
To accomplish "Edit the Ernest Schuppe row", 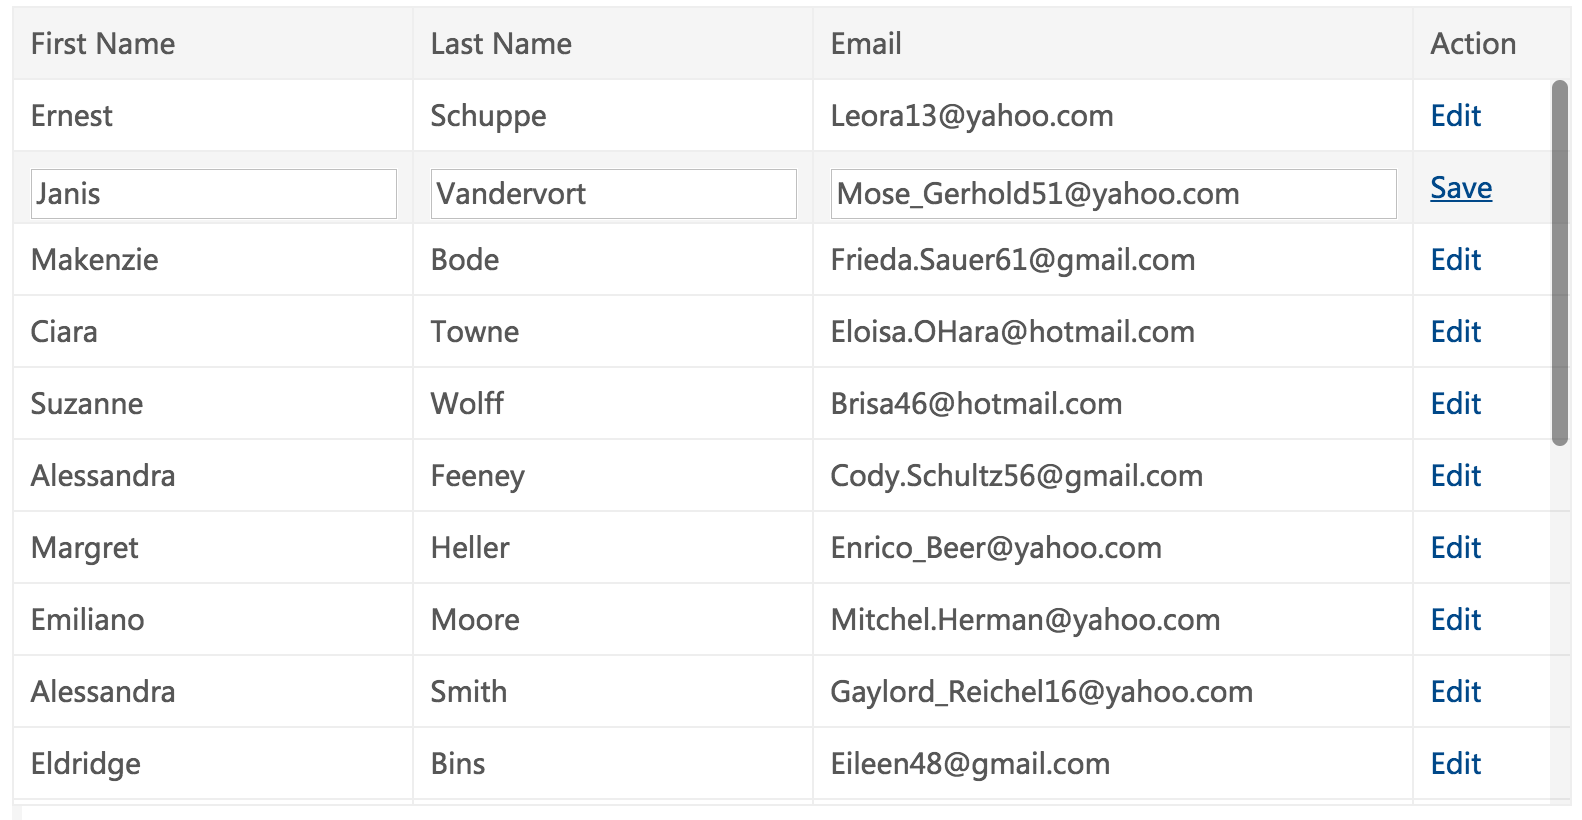I will [1455, 116].
